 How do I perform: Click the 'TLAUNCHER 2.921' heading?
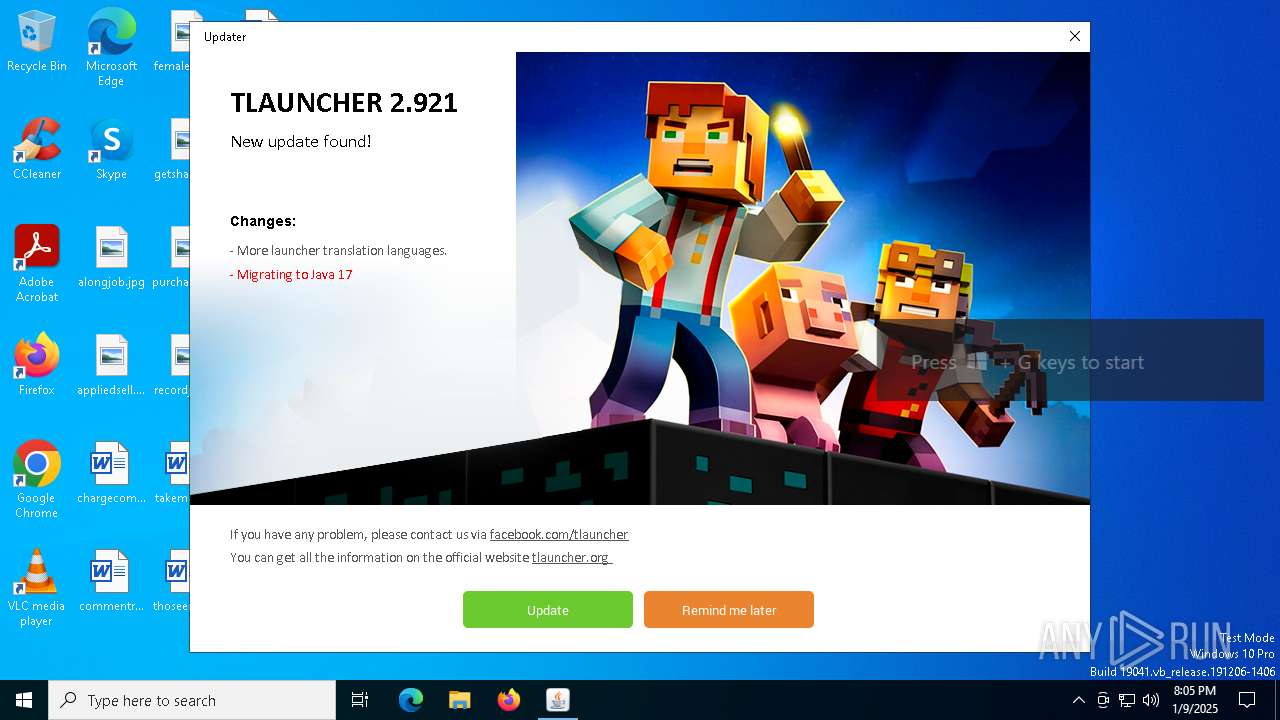tap(344, 102)
